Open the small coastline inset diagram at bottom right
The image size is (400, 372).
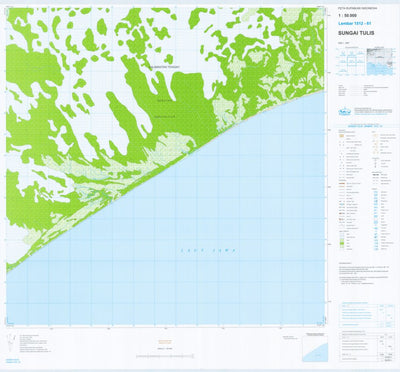coord(315,349)
